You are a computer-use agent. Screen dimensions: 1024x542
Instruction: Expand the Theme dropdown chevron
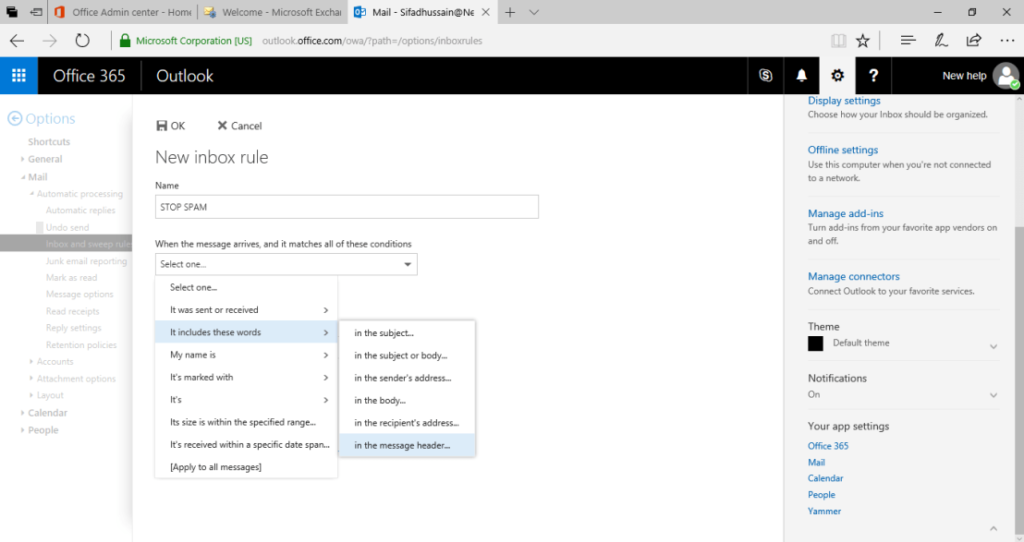tap(993, 346)
